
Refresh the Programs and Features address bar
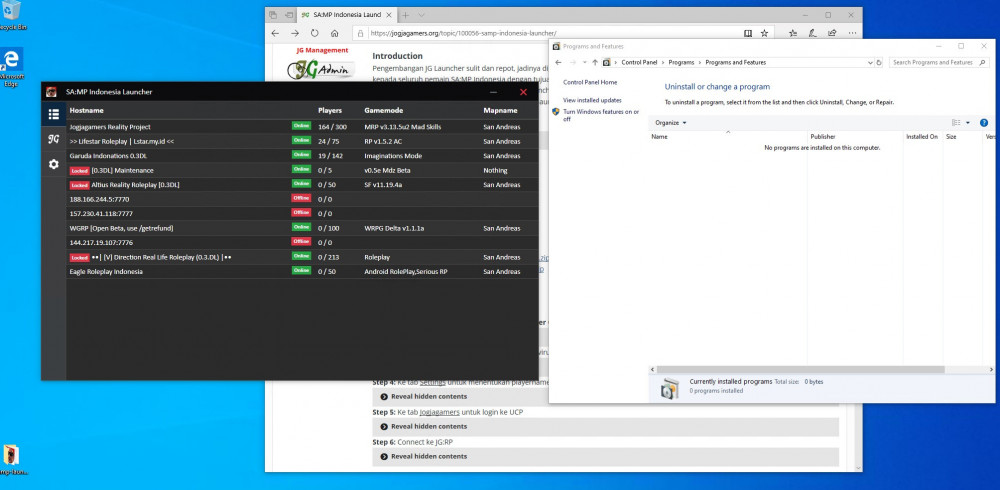[x=879, y=63]
